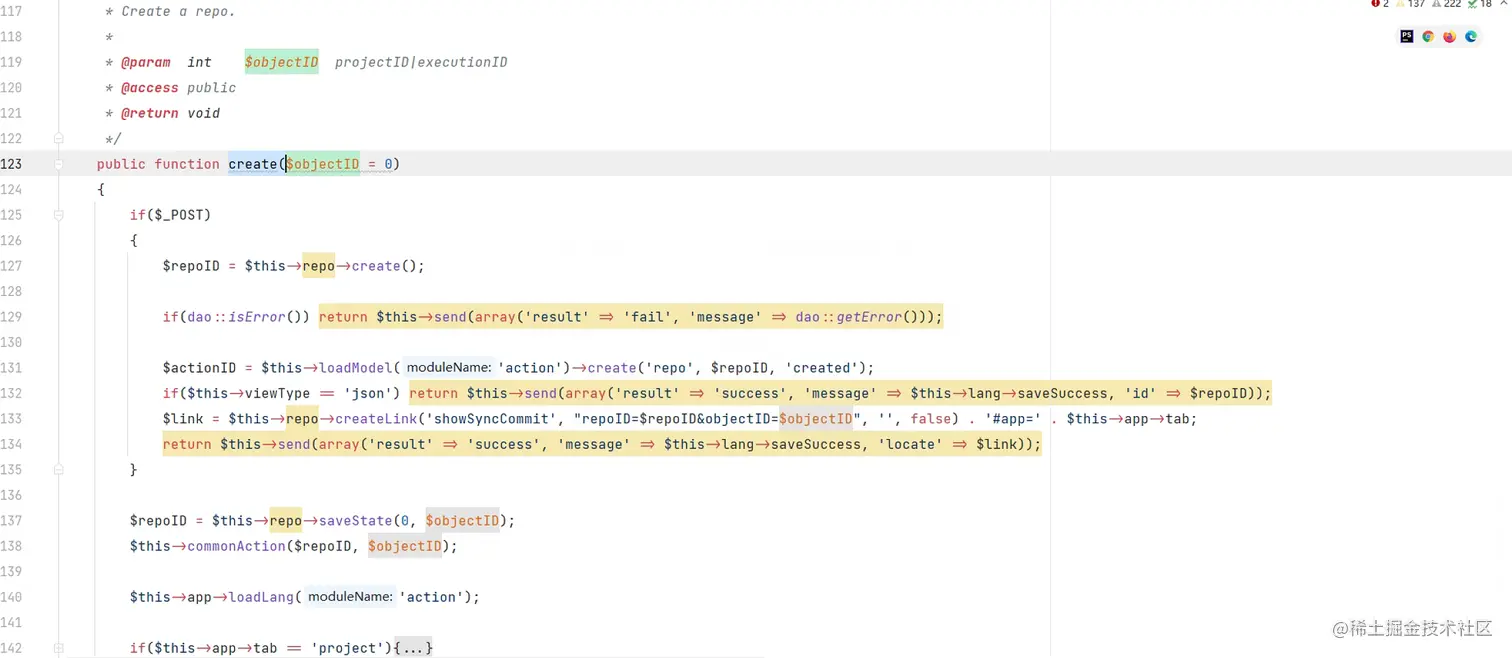Image resolution: width=1512 pixels, height=658 pixels.
Task: Click the create function name on line 123
Action: (253, 164)
